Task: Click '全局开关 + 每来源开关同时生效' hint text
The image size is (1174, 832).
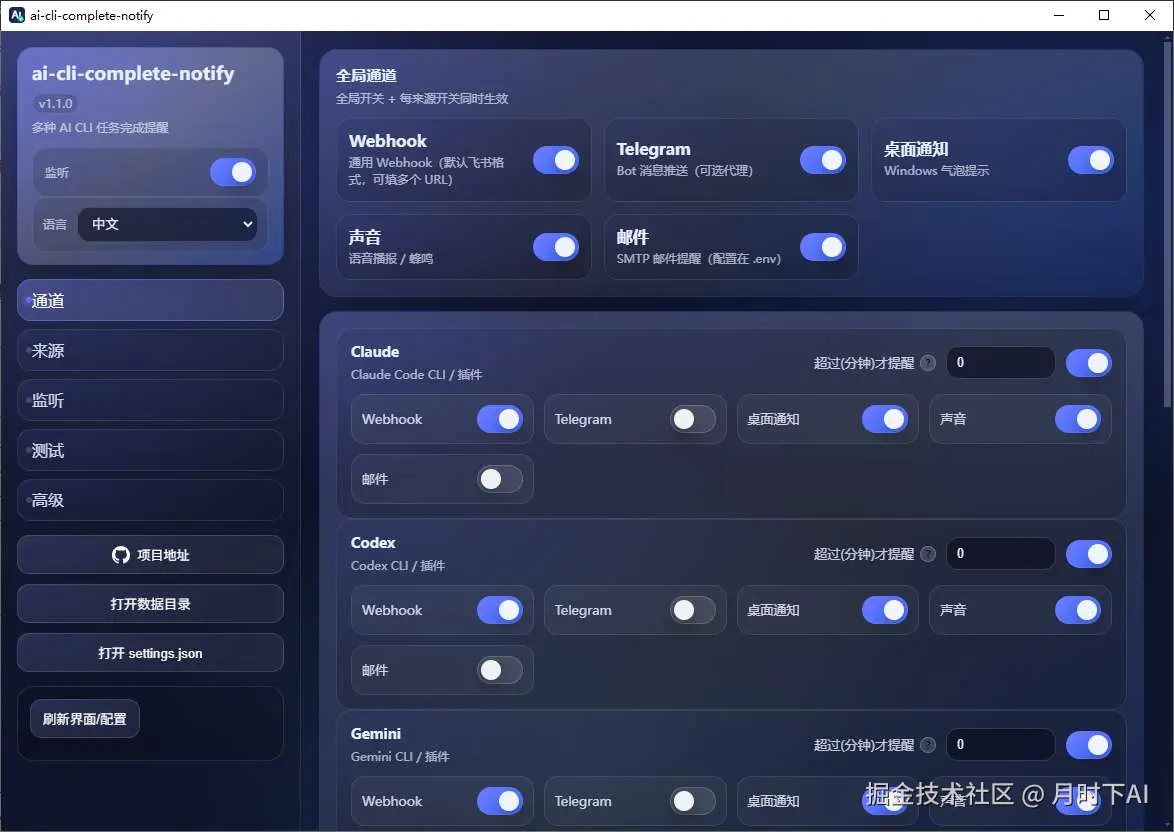Action: (422, 99)
